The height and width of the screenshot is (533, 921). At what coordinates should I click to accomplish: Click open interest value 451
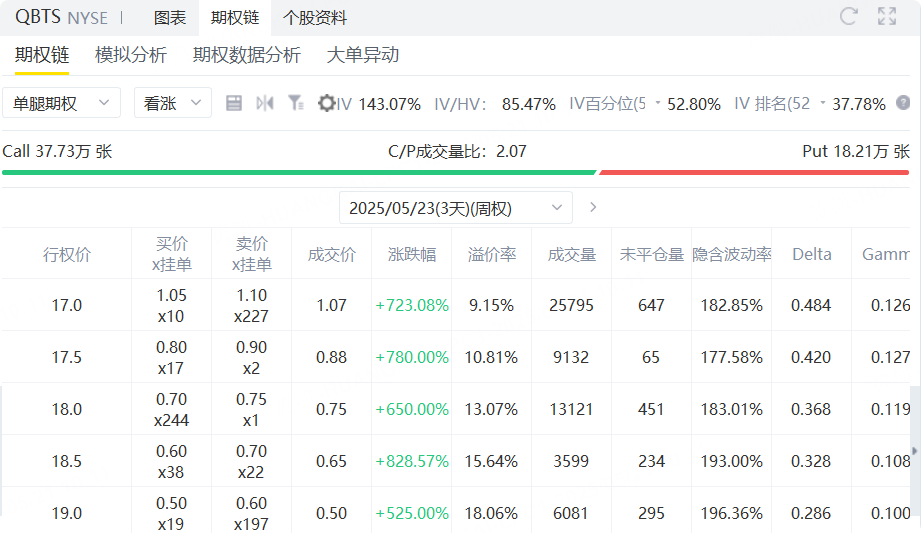[651, 409]
